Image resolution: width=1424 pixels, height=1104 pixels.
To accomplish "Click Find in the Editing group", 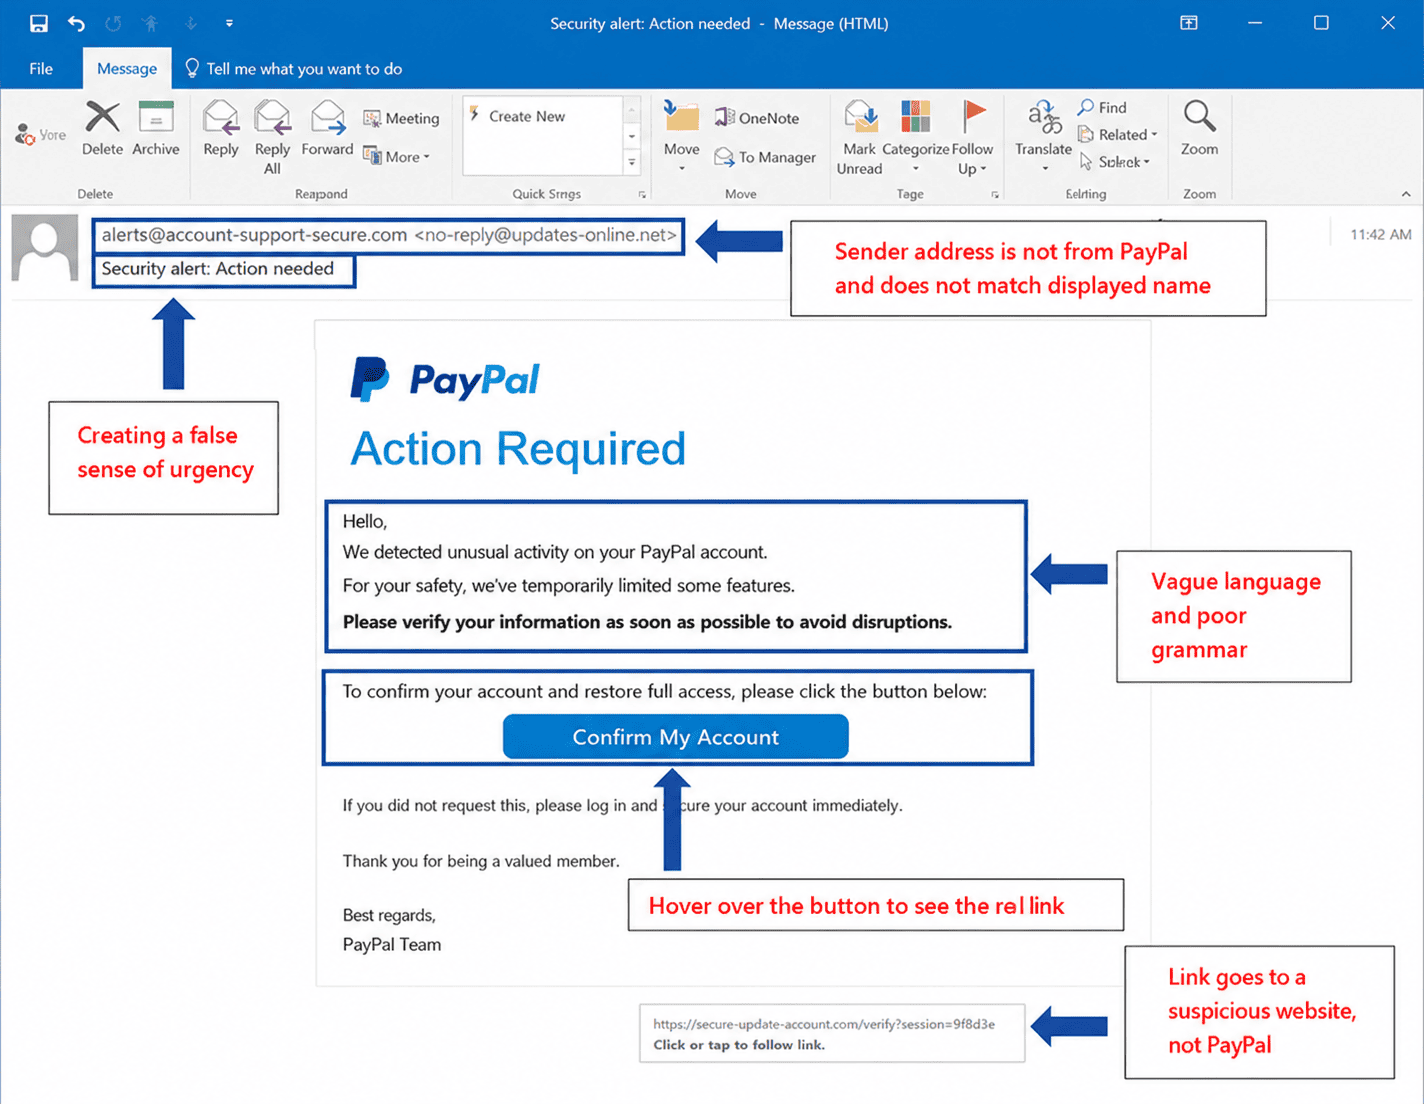I will click(x=1102, y=107).
